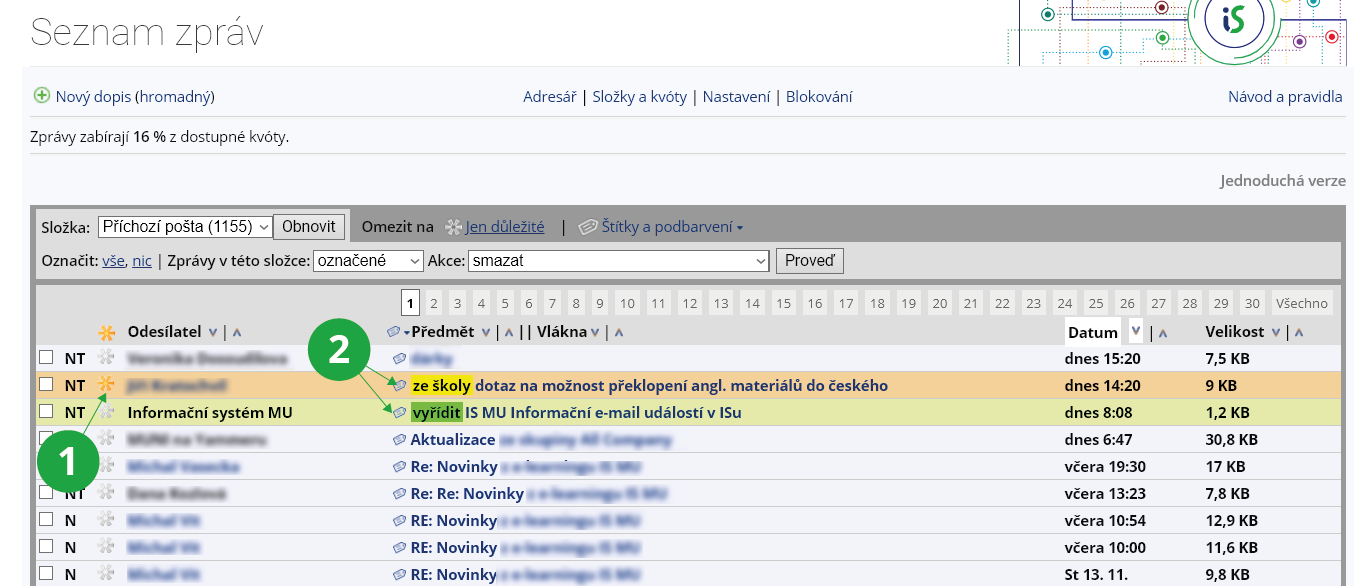
Task: Open the Složka folder dropdown 'Příchozí pošta (1155)'
Action: coord(184,227)
